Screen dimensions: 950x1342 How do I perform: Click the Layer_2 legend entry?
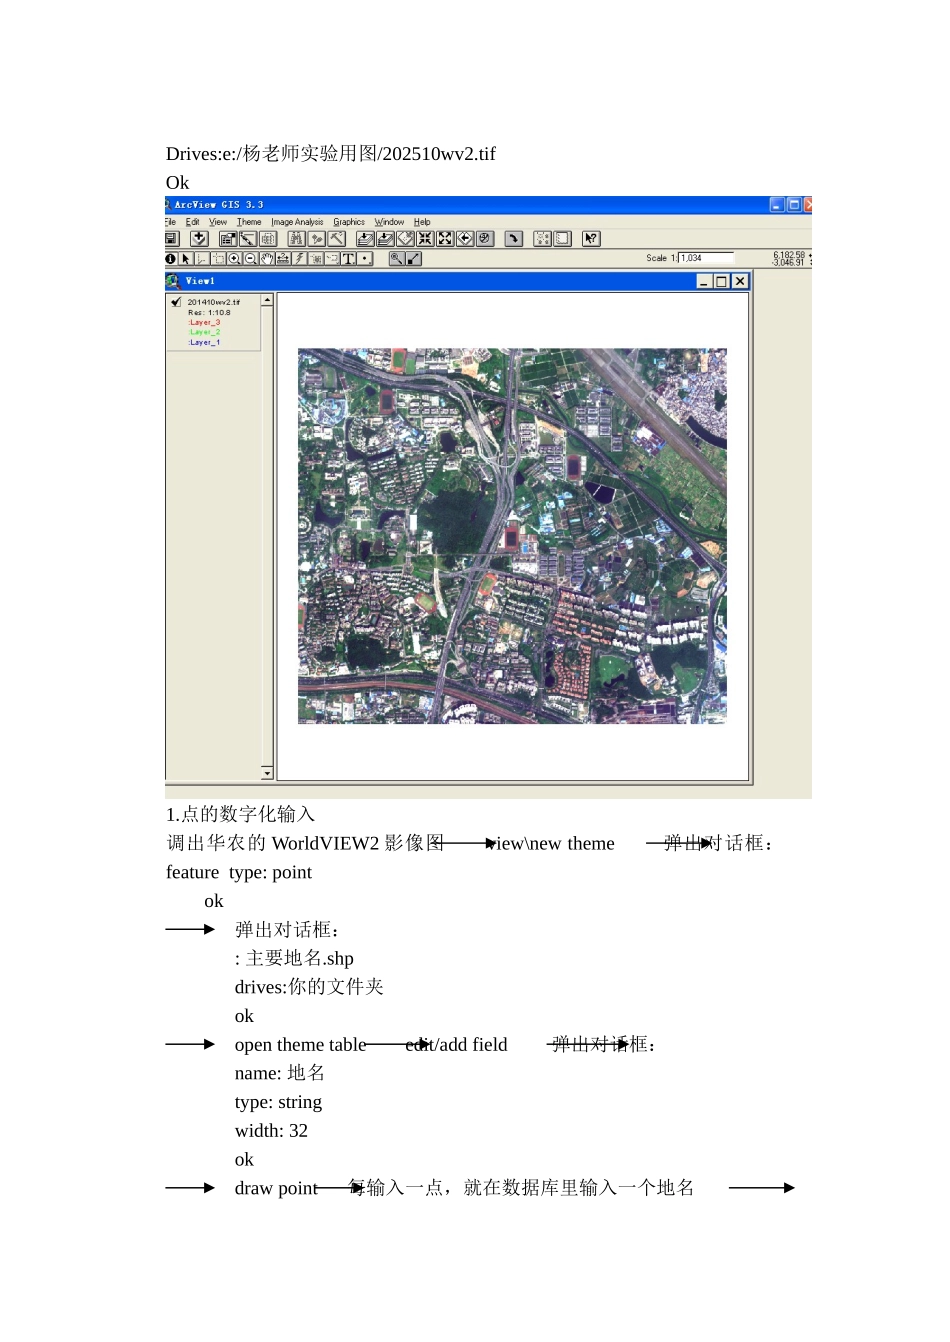(x=204, y=332)
